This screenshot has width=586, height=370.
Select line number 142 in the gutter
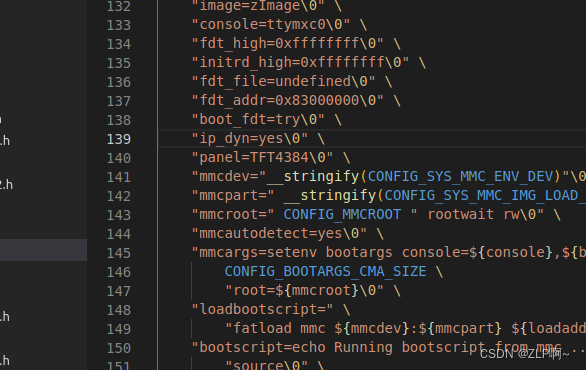(x=119, y=196)
